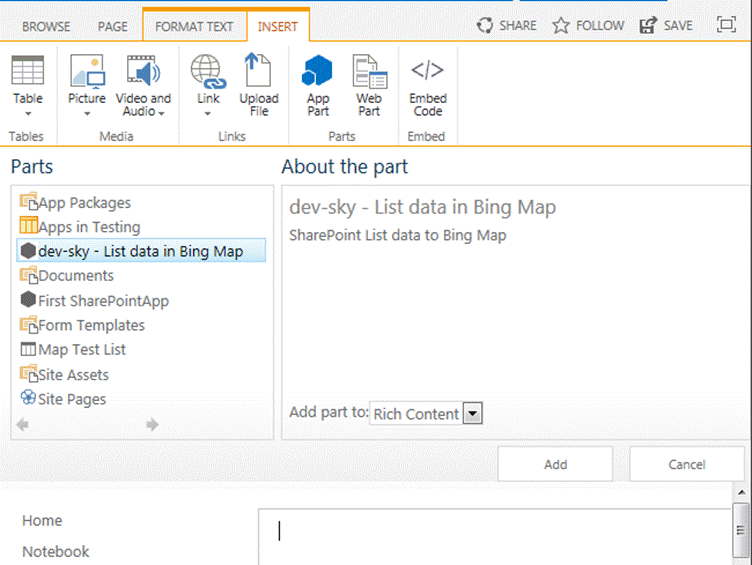The image size is (752, 565).
Task: Open the Table dropdown arrow
Action: click(28, 114)
